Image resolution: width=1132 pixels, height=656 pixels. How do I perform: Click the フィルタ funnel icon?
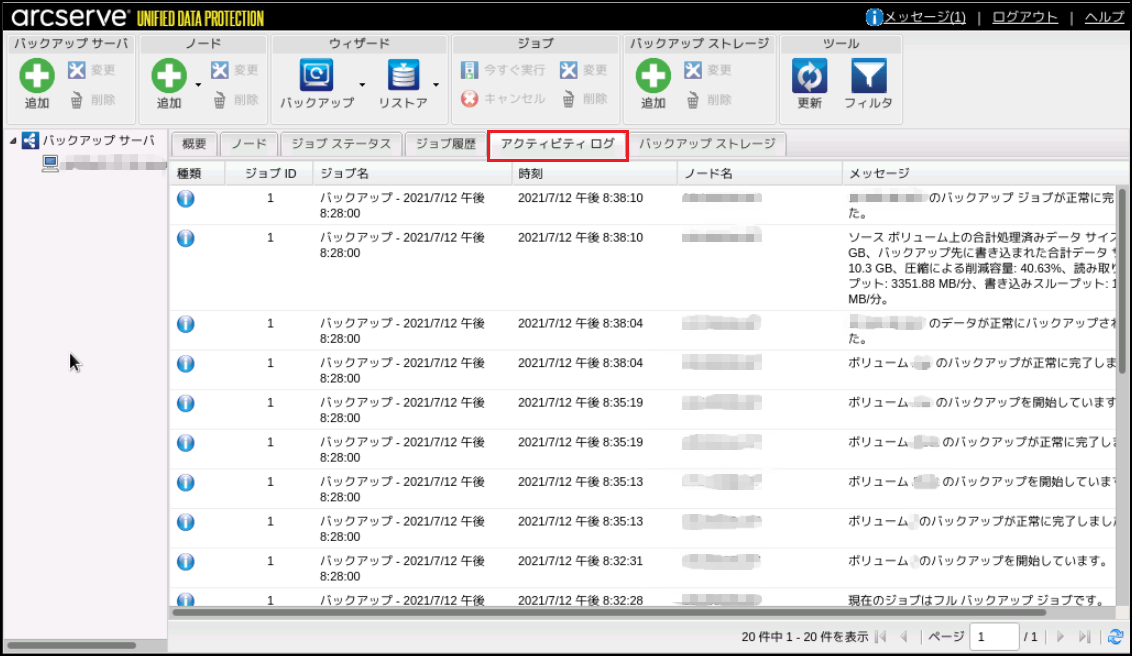(868, 77)
